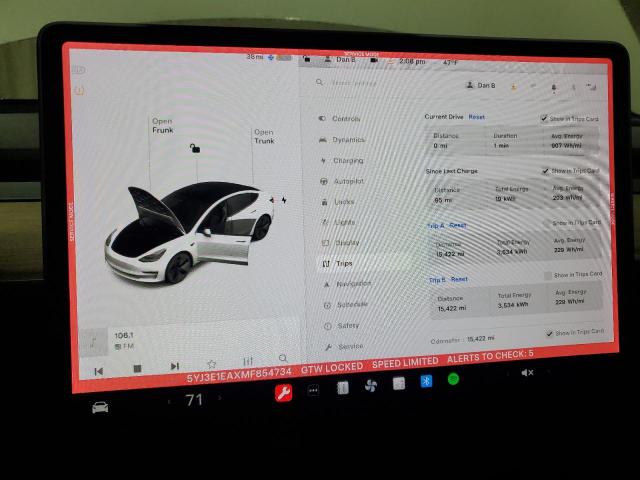Open the Spotify app icon
640x480 pixels.
click(453, 379)
